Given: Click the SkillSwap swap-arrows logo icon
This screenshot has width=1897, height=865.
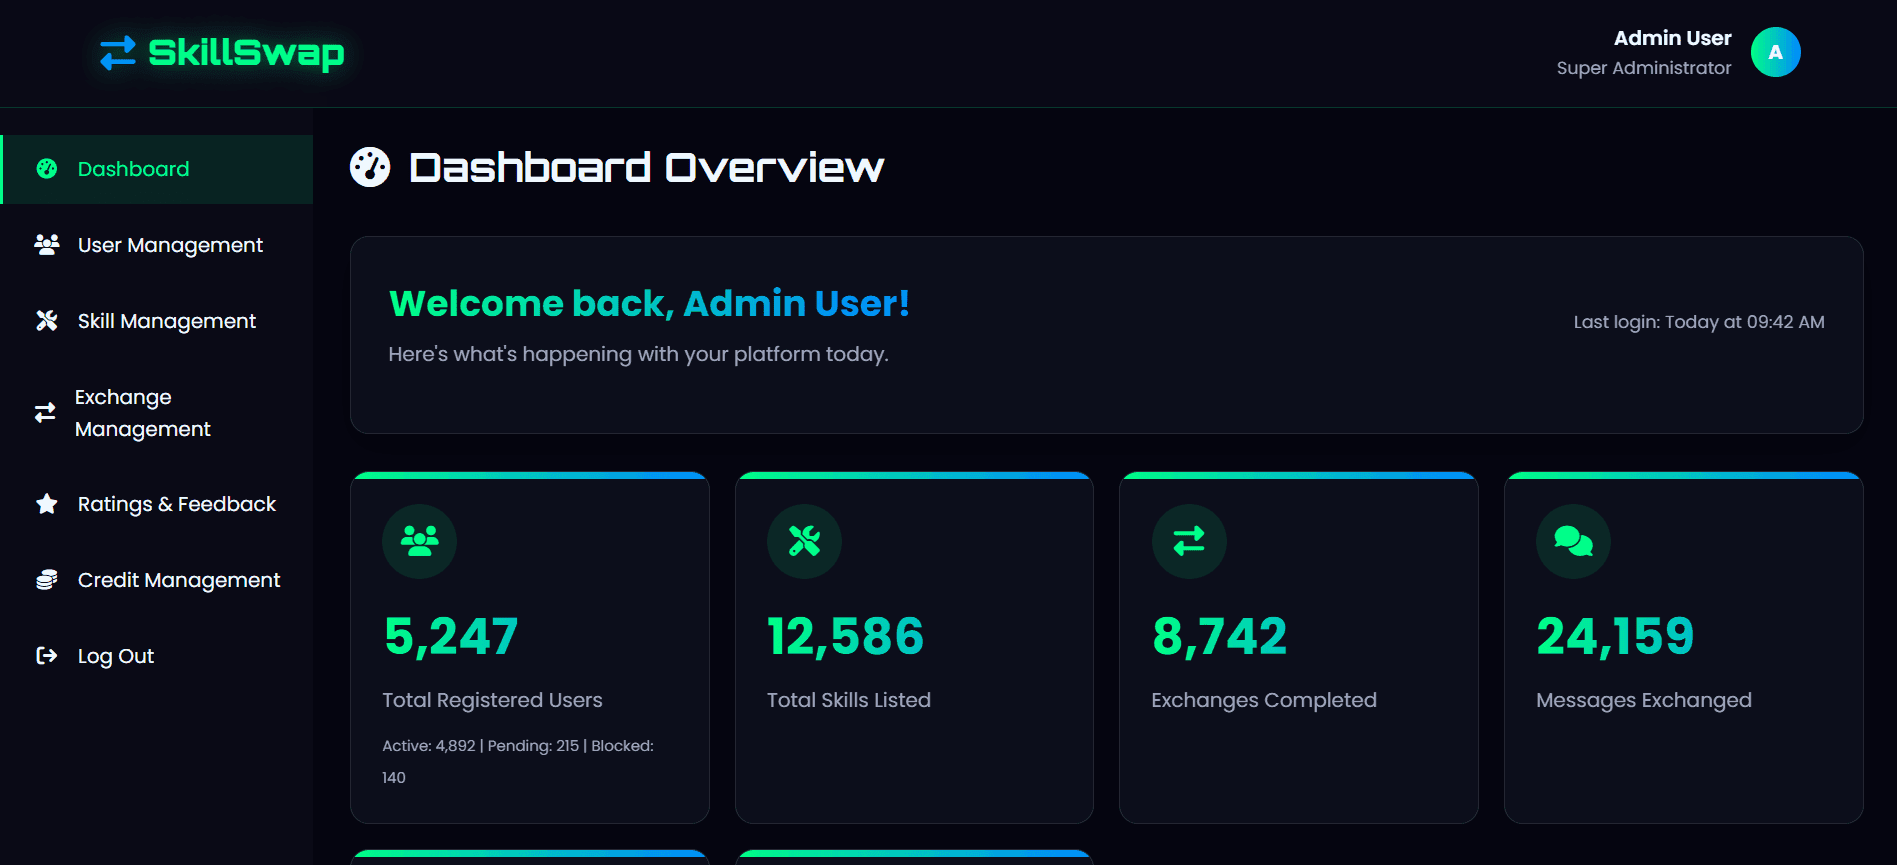Looking at the screenshot, I should (x=118, y=53).
